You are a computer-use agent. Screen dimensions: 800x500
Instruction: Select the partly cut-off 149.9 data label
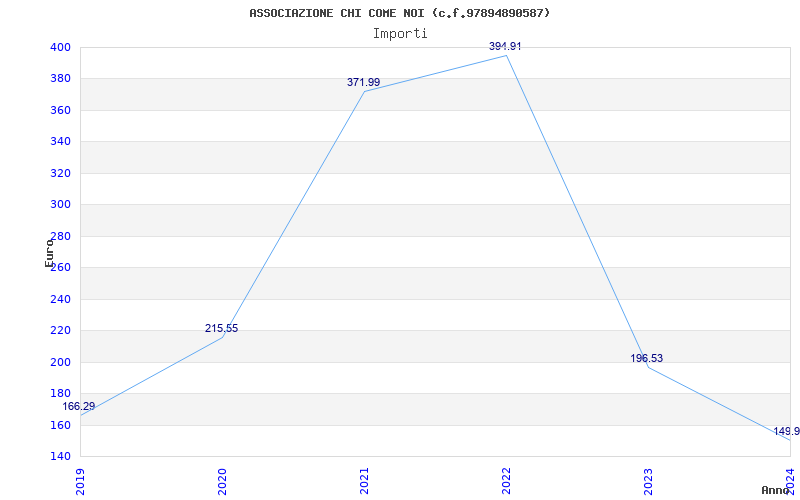click(786, 432)
